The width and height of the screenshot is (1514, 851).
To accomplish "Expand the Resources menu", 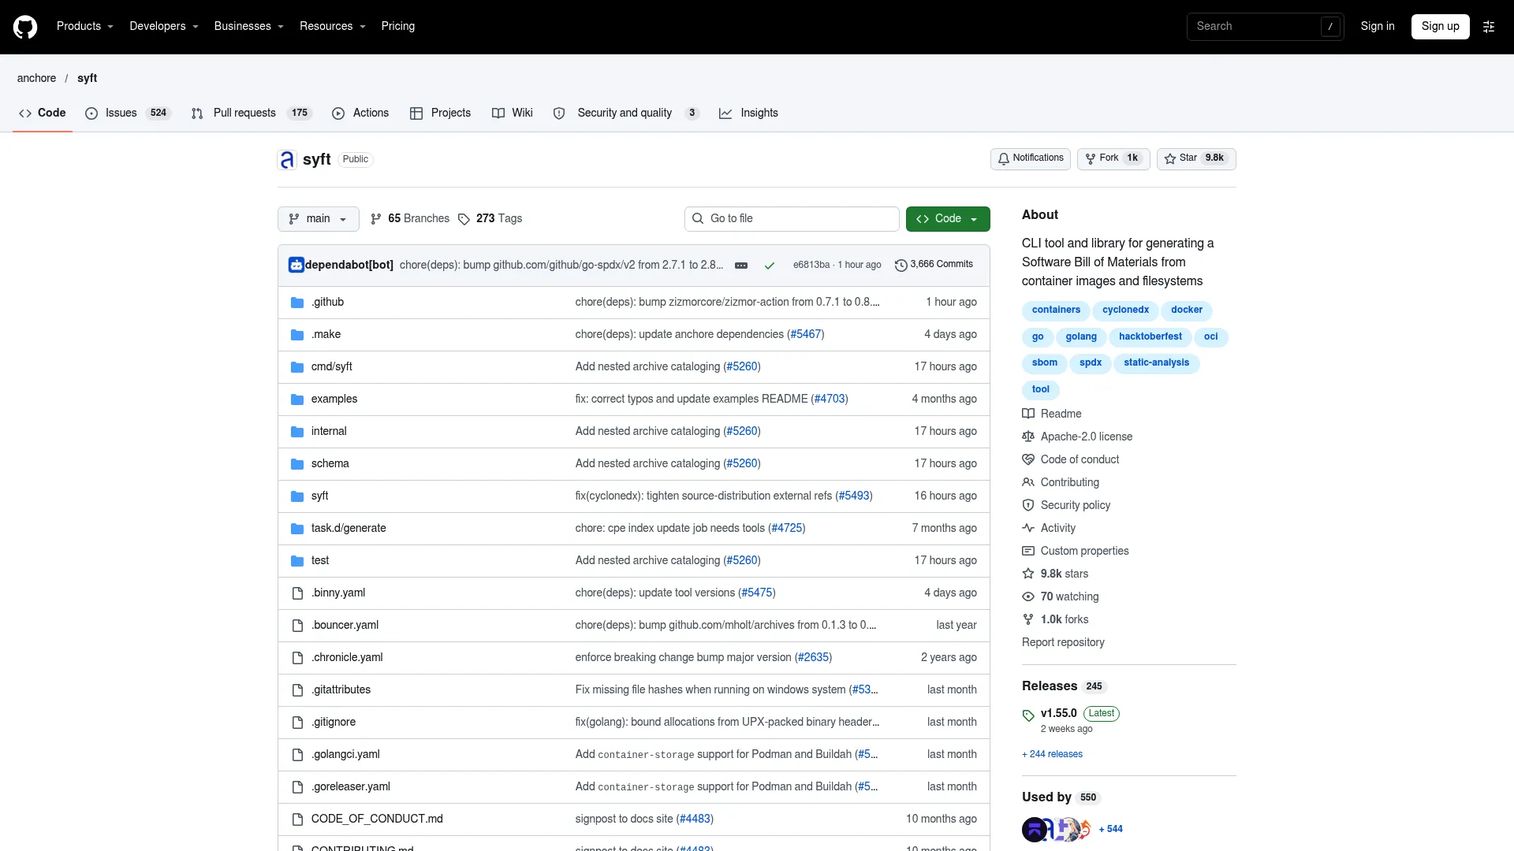I will [x=333, y=26].
